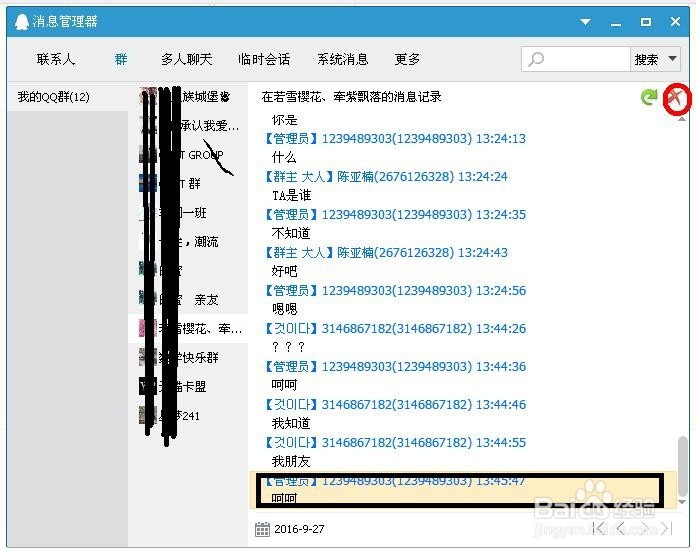The width and height of the screenshot is (696, 554).
Task: Select the group ending in T 群
Action: (x=188, y=184)
